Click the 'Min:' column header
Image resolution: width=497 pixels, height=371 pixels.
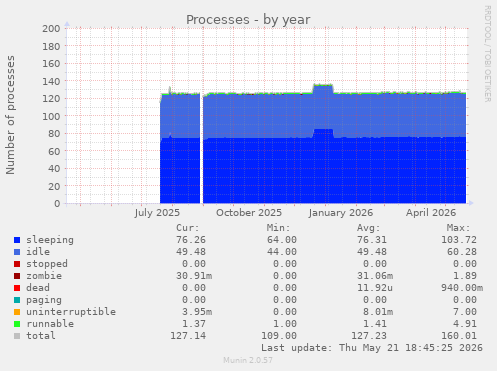tap(278, 228)
